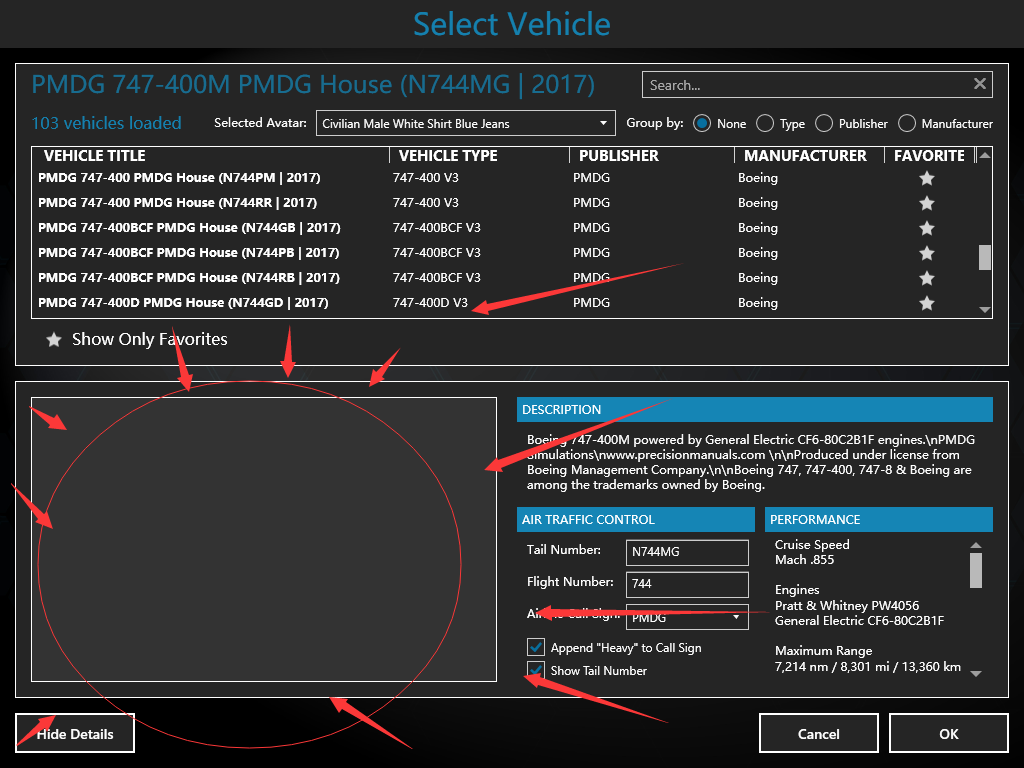The image size is (1024, 768).
Task: Click the vehicle list scrollbar thumb
Action: tap(985, 257)
